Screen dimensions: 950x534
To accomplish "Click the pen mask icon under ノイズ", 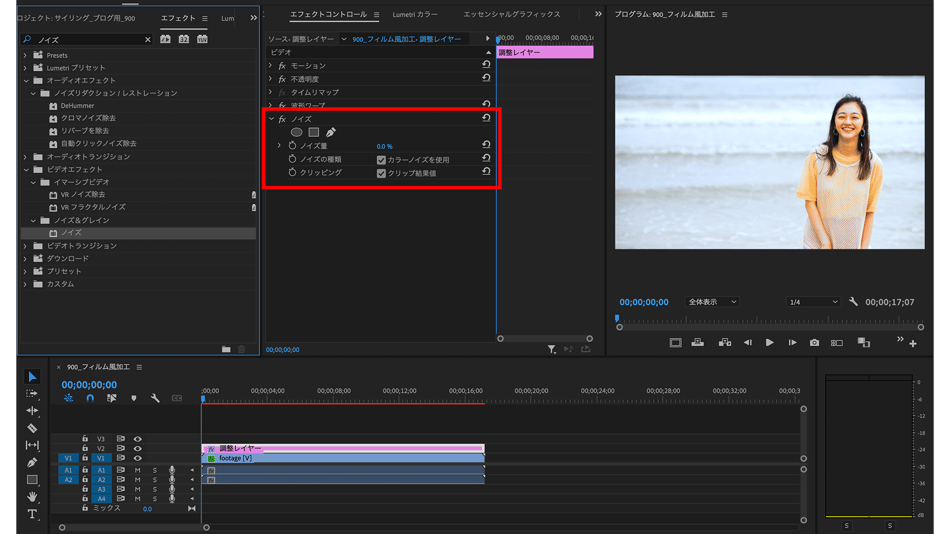I will (x=331, y=132).
